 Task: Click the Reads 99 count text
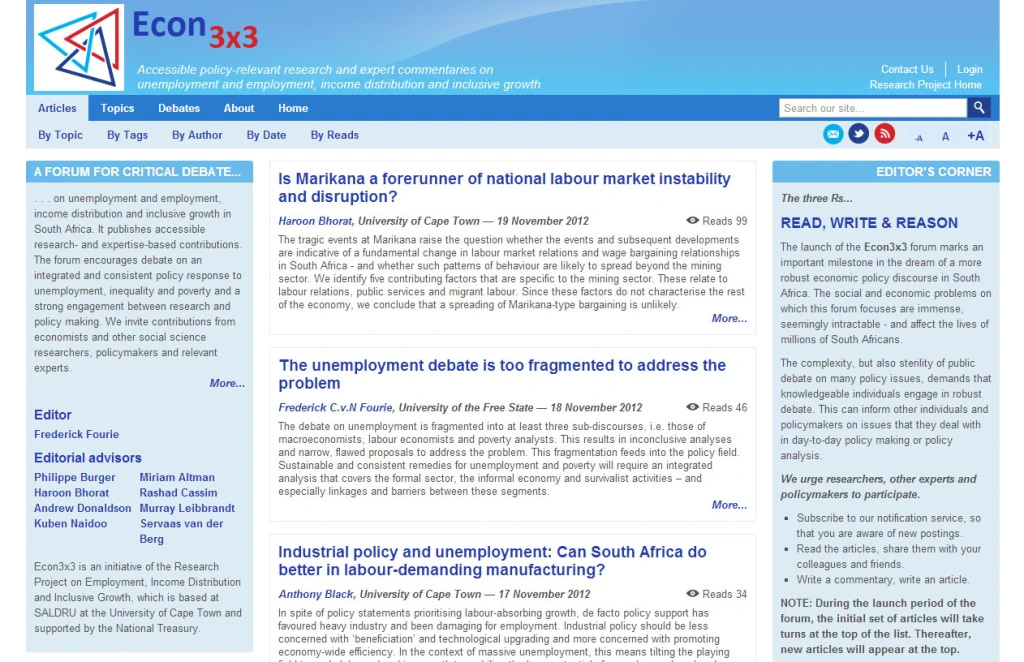tap(725, 221)
